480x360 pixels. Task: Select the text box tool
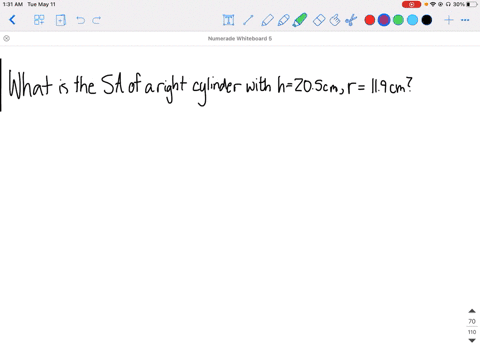[228, 20]
